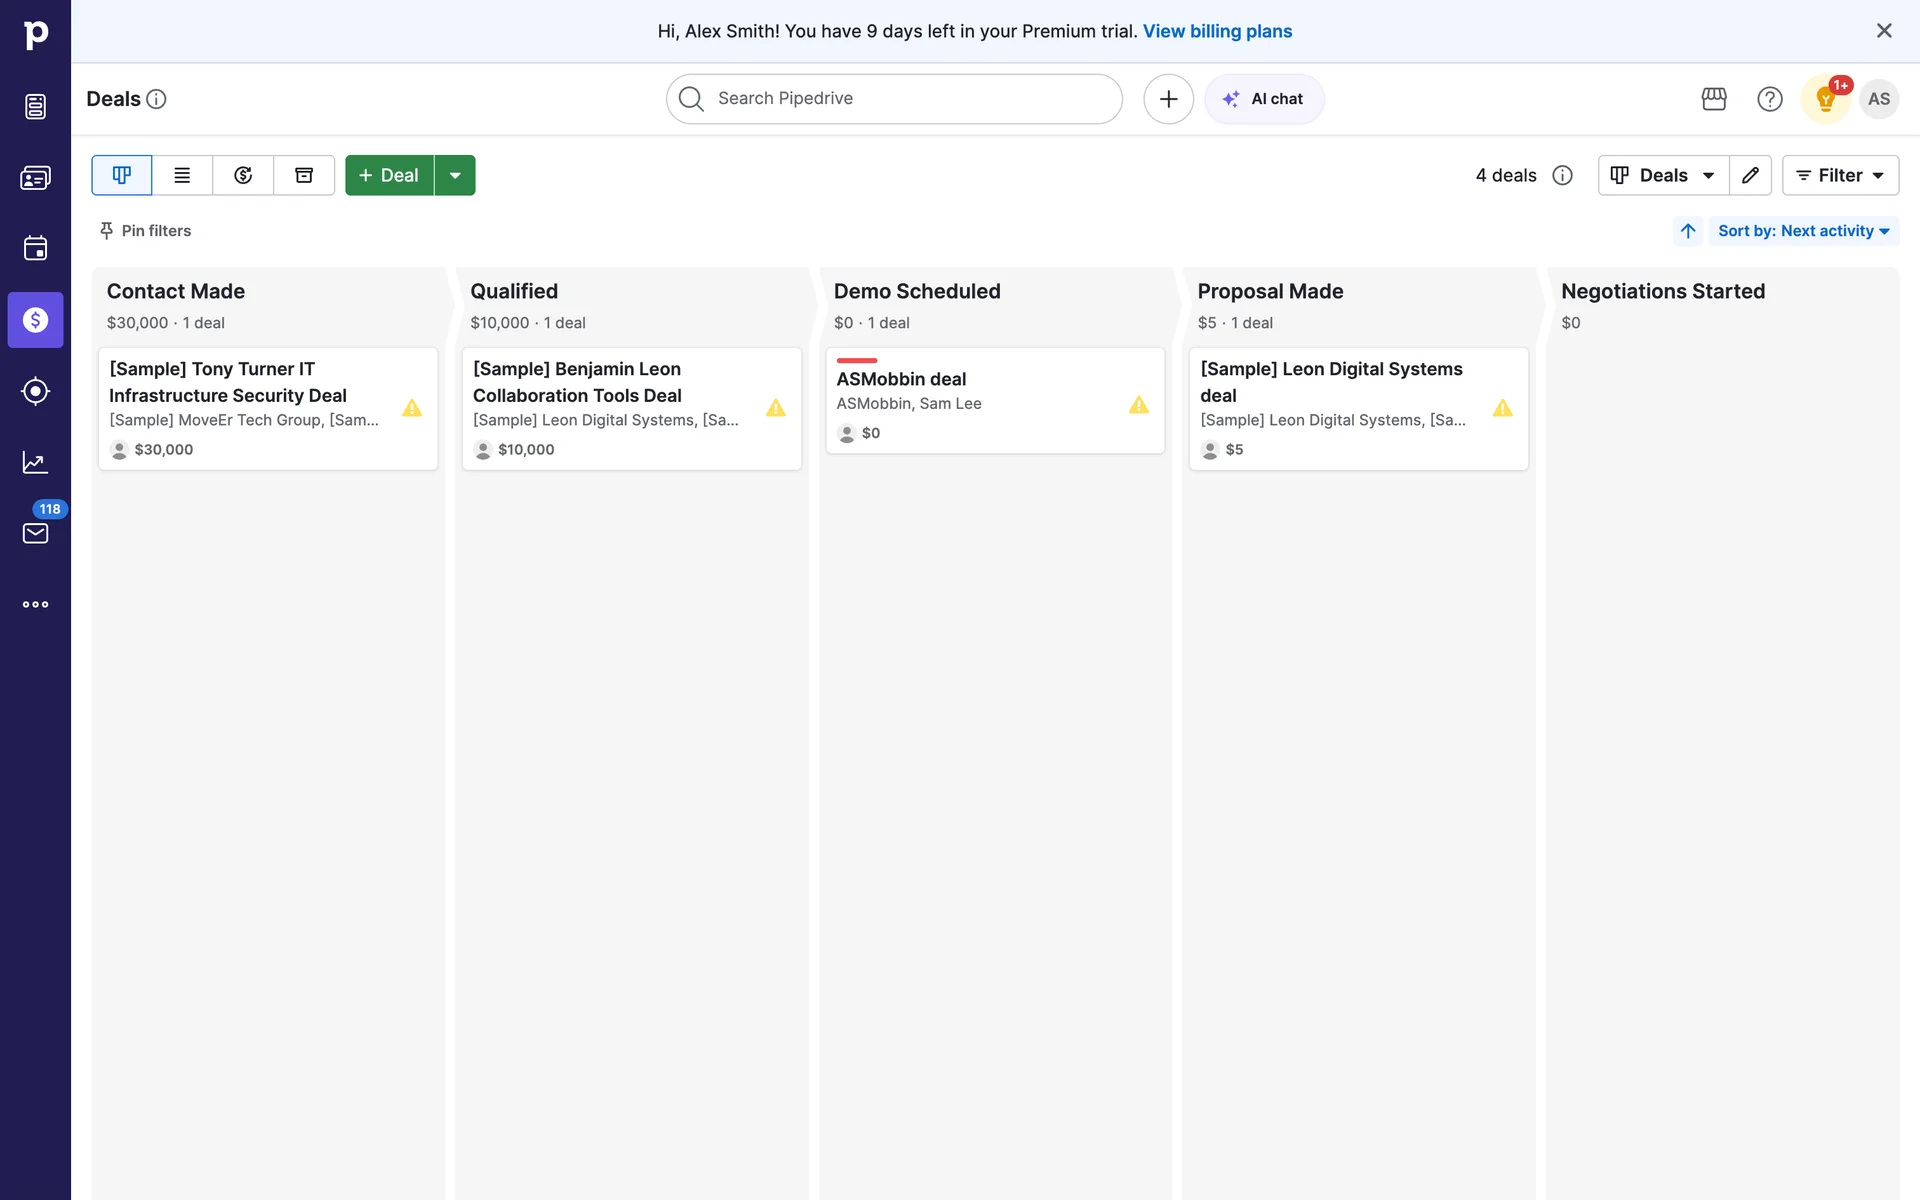Click Pin filters
This screenshot has height=1200, width=1920.
145,231
